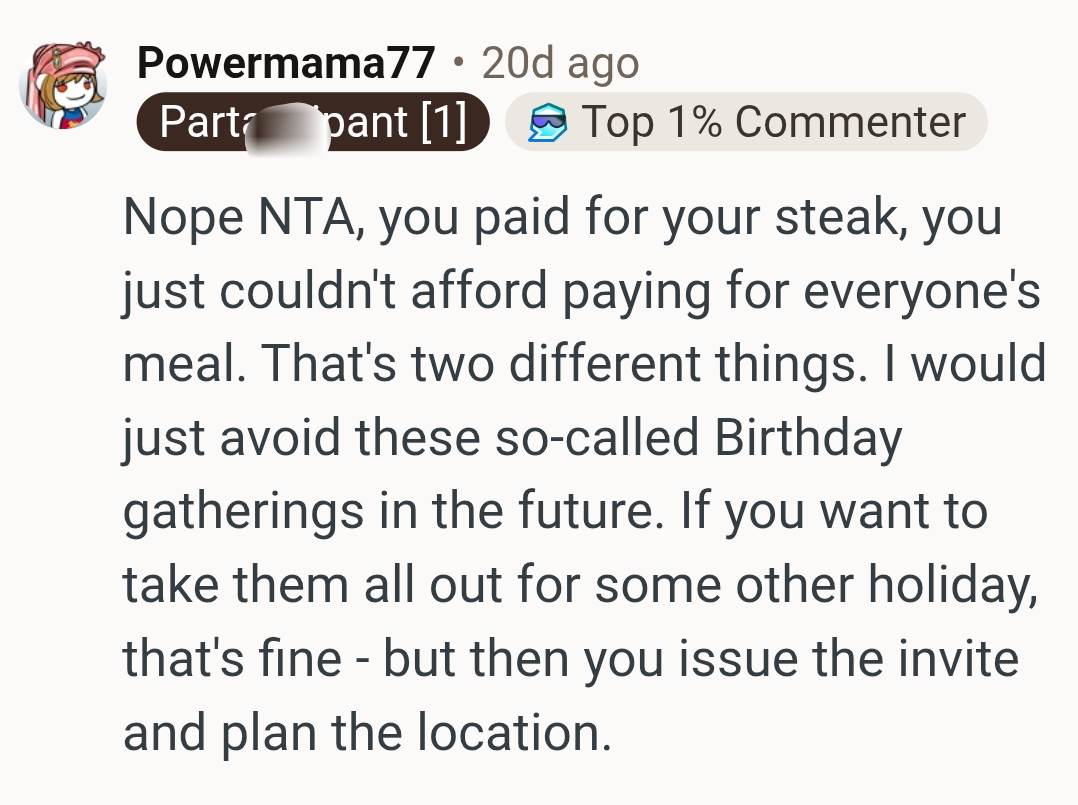Open the "20d ago" comment timestamp
1078x805 pixels.
point(560,64)
